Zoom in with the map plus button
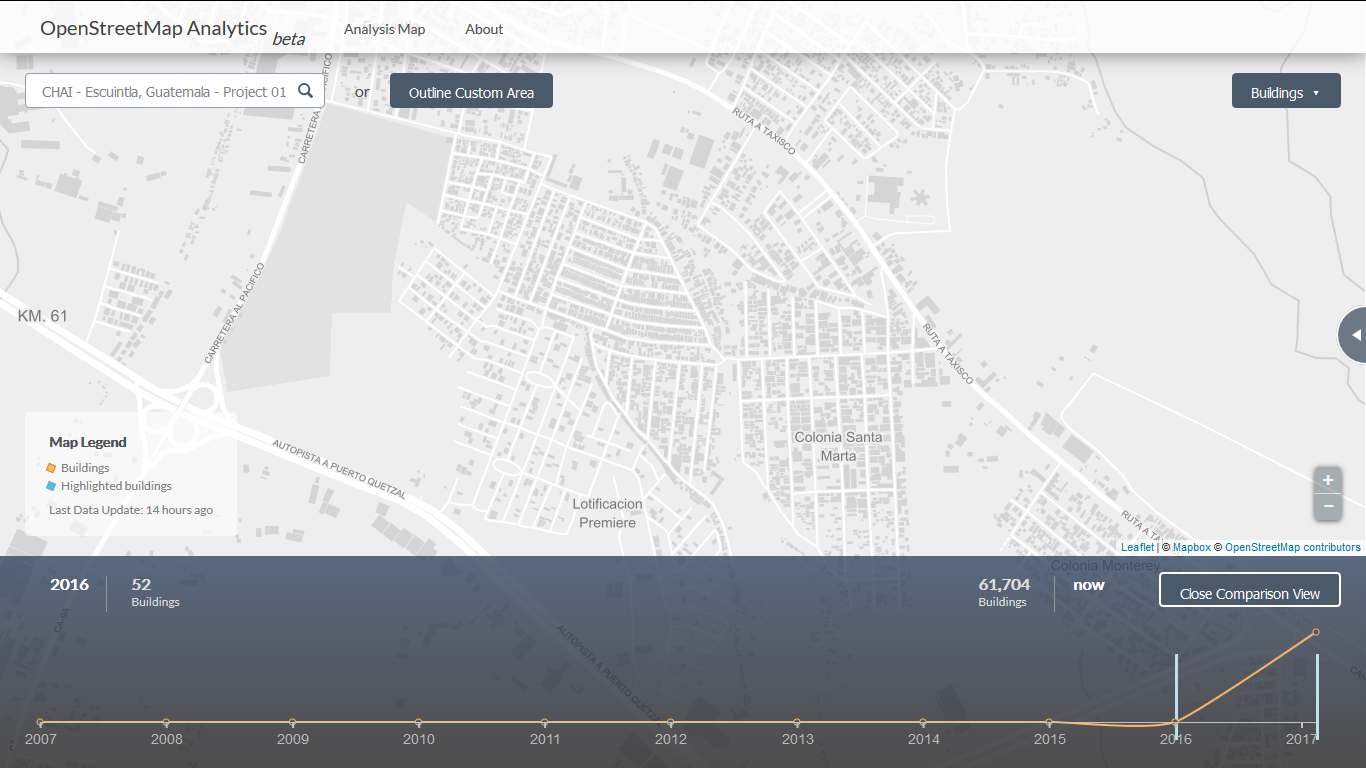 [x=1328, y=480]
